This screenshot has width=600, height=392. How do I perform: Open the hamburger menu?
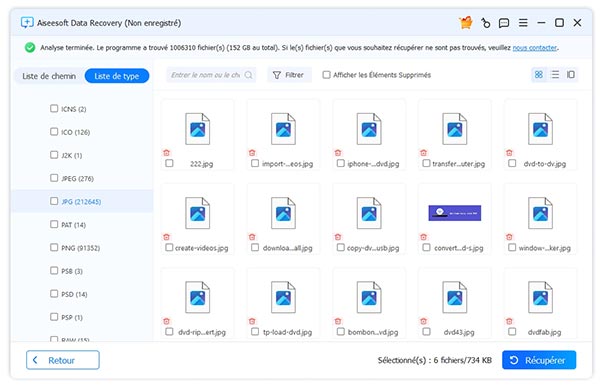click(523, 23)
